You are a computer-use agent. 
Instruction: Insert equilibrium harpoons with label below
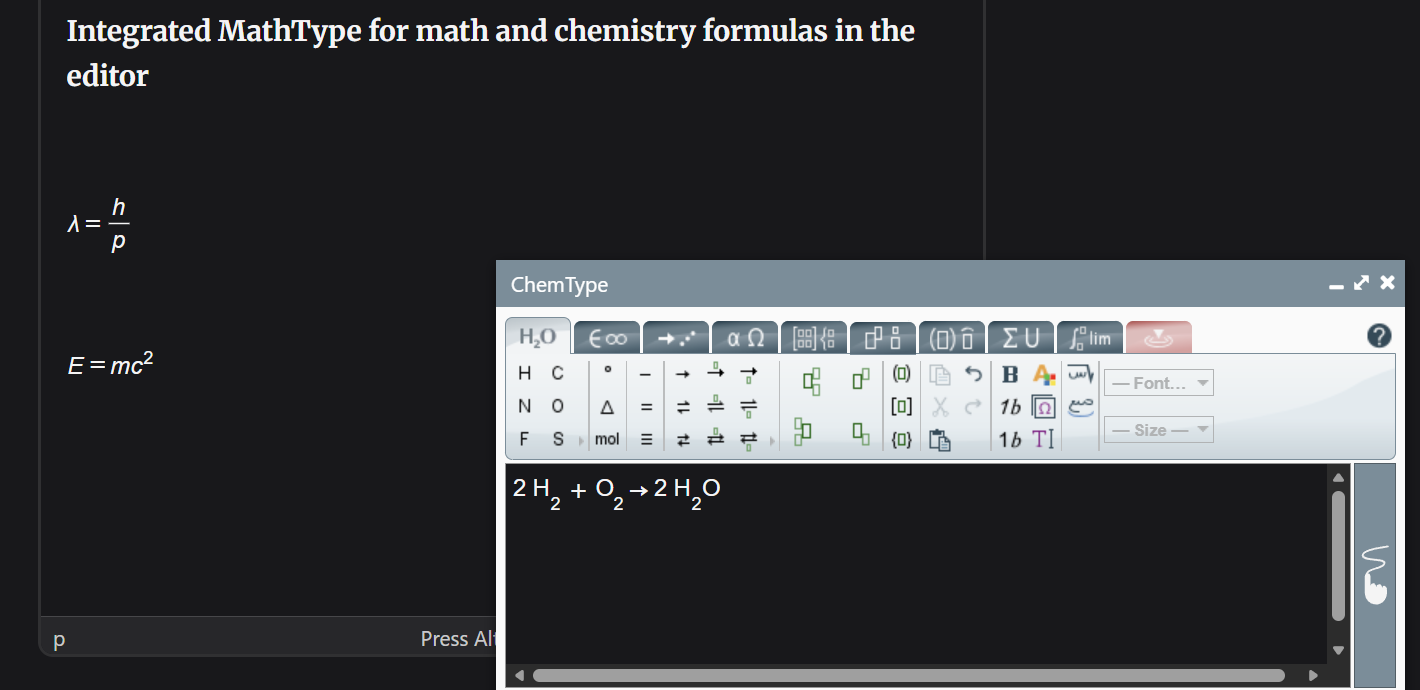[x=748, y=408]
